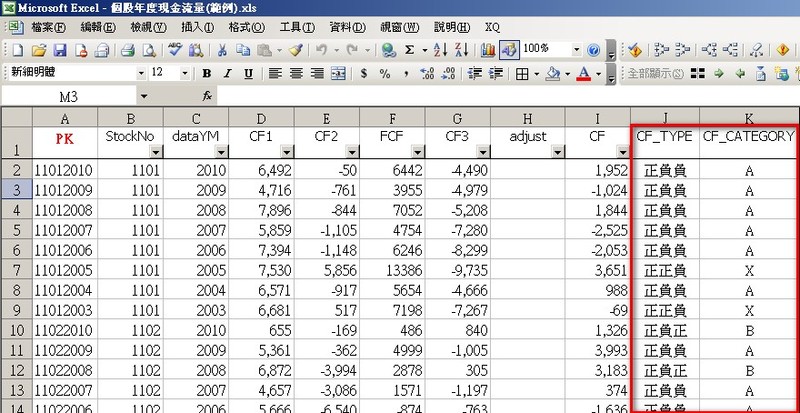Screen dimensions: 800x413
Task: Activate the Format Painter brush
Action: (296, 50)
